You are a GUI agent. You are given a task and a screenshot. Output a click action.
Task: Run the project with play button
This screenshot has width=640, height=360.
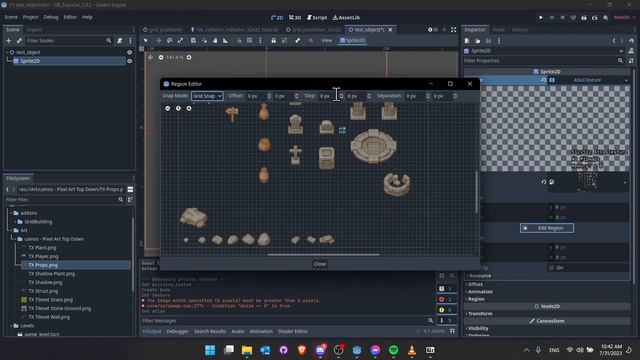541,18
